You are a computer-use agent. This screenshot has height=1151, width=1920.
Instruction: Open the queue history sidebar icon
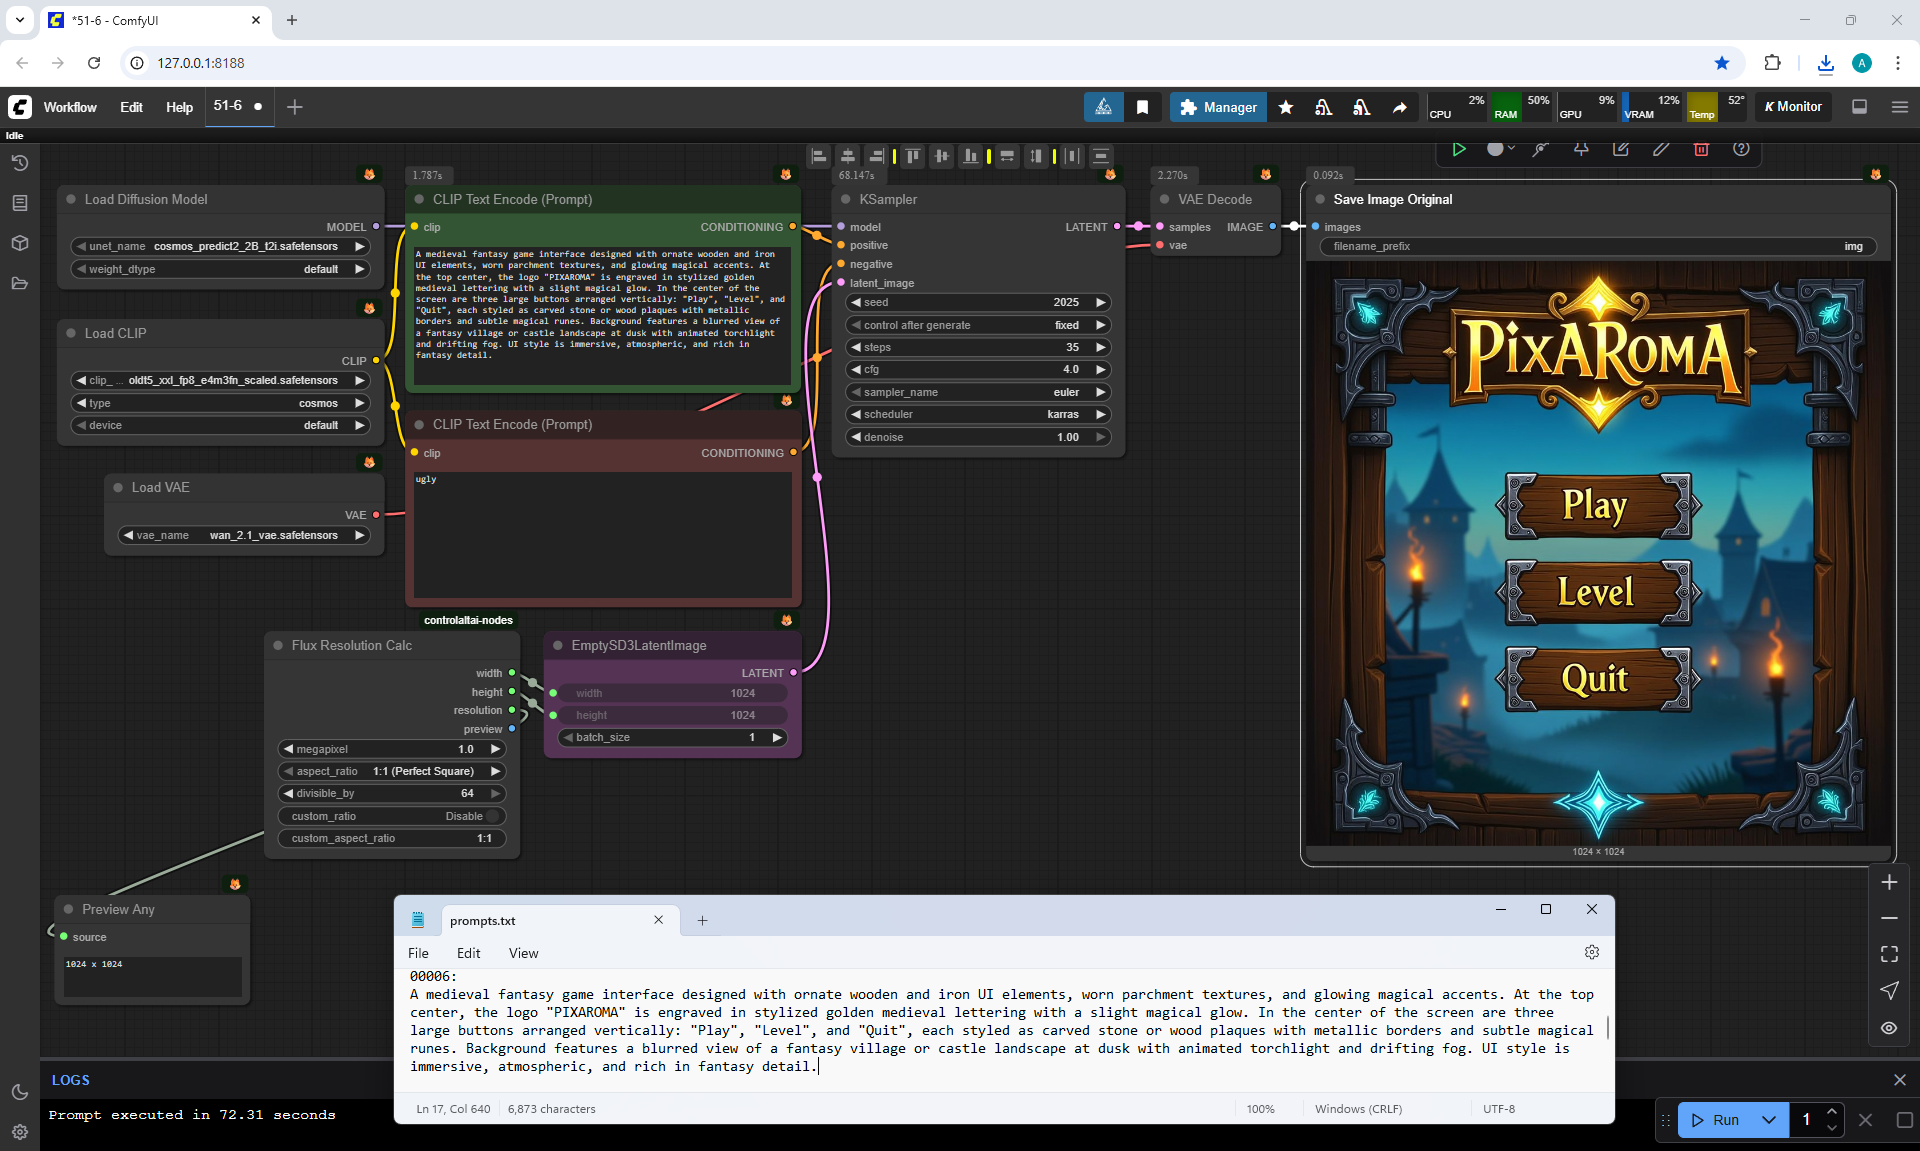point(19,163)
